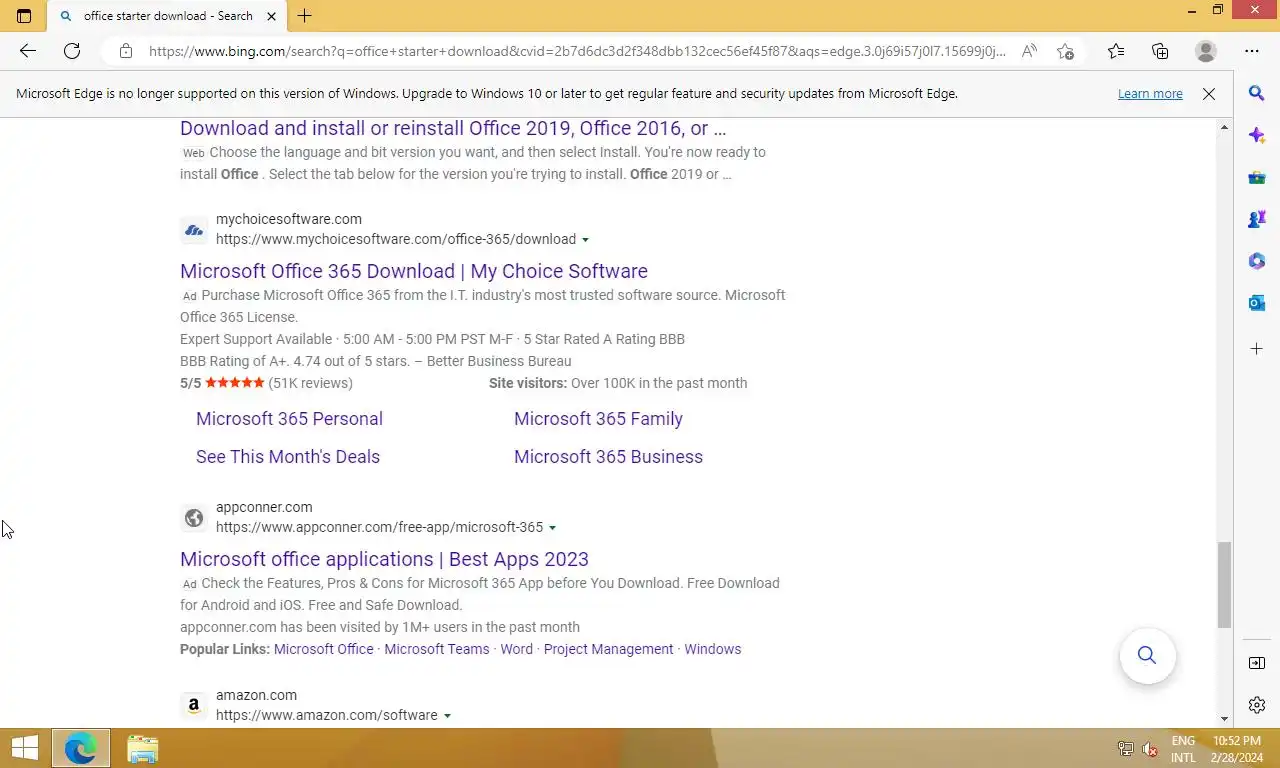The height and width of the screenshot is (768, 1280).
Task: Click the page vertical scrollbar thumb
Action: (1224, 585)
